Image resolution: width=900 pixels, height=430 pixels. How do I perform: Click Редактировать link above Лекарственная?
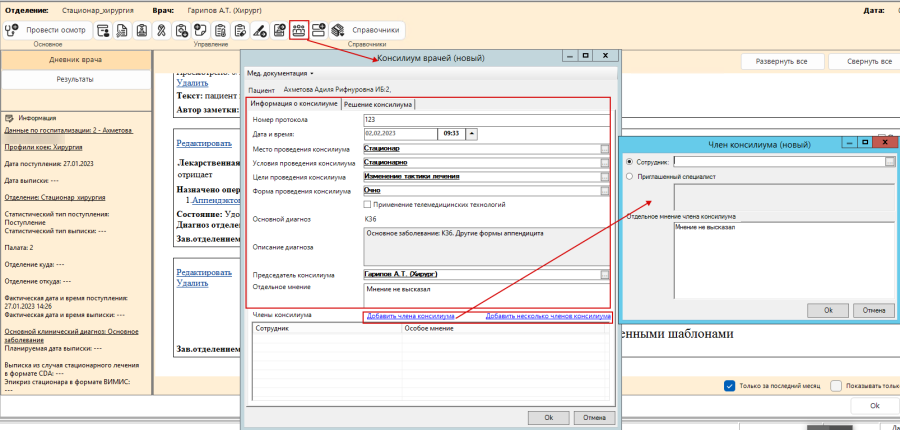(x=204, y=144)
